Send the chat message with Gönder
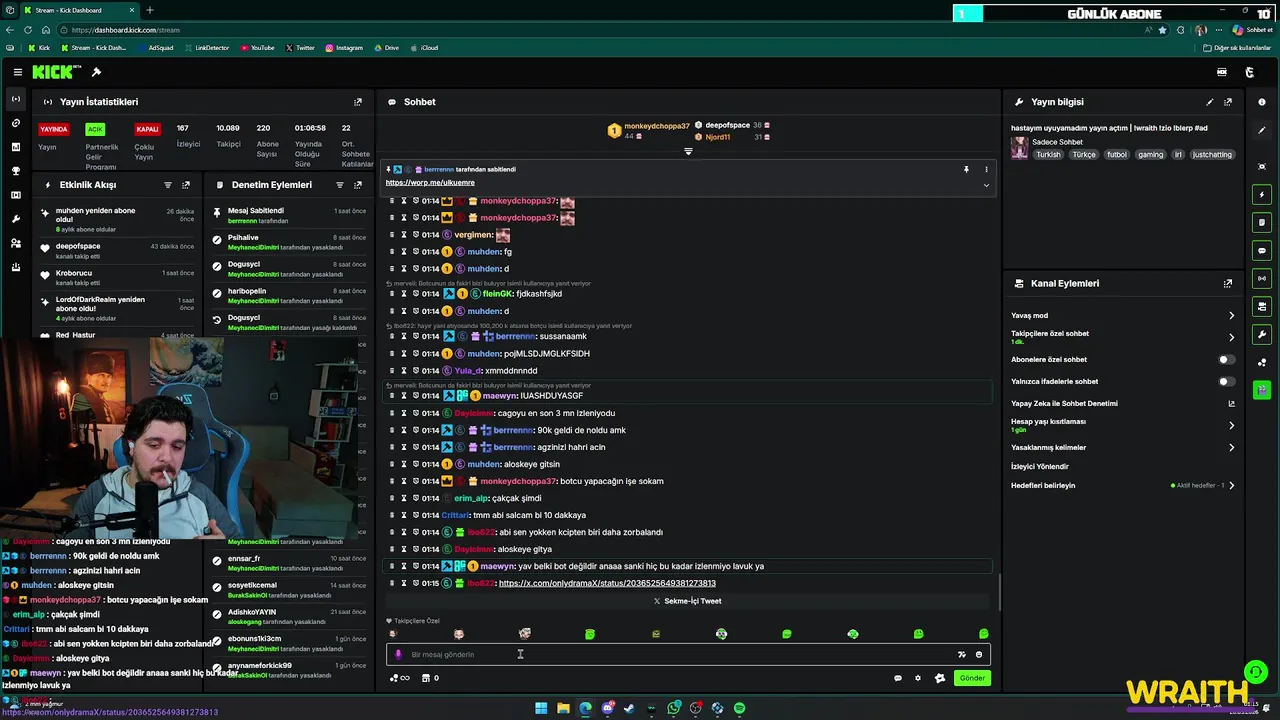The image size is (1280, 720). pyautogui.click(x=973, y=678)
